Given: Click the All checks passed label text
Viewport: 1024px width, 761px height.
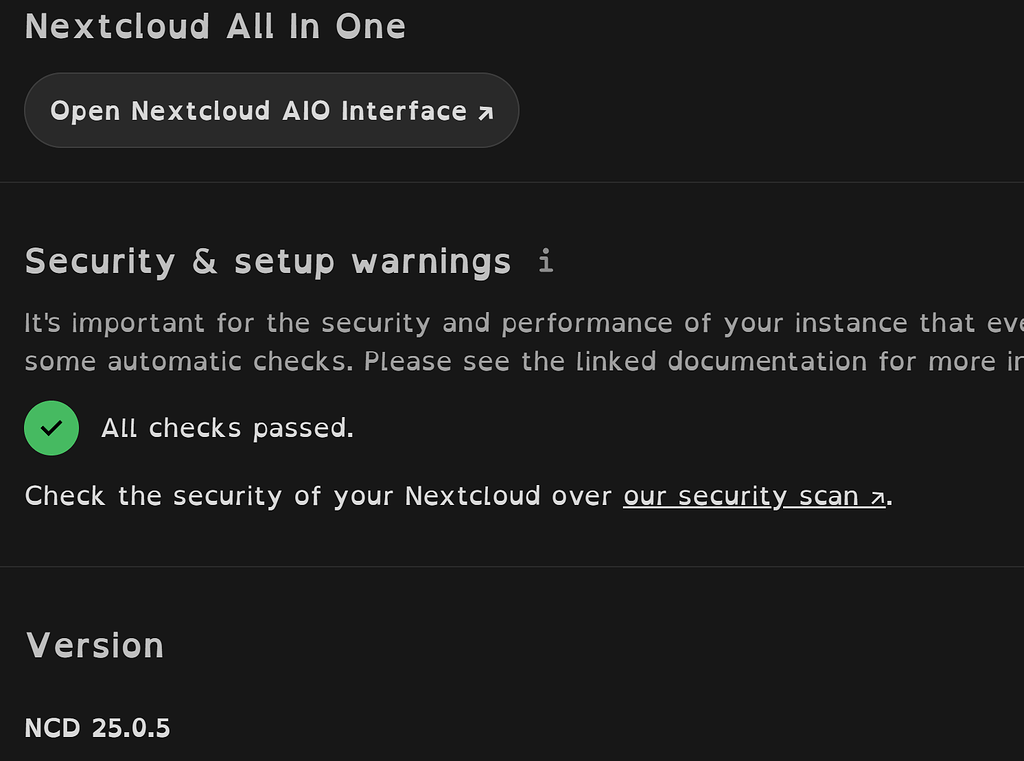Looking at the screenshot, I should pyautogui.click(x=226, y=427).
